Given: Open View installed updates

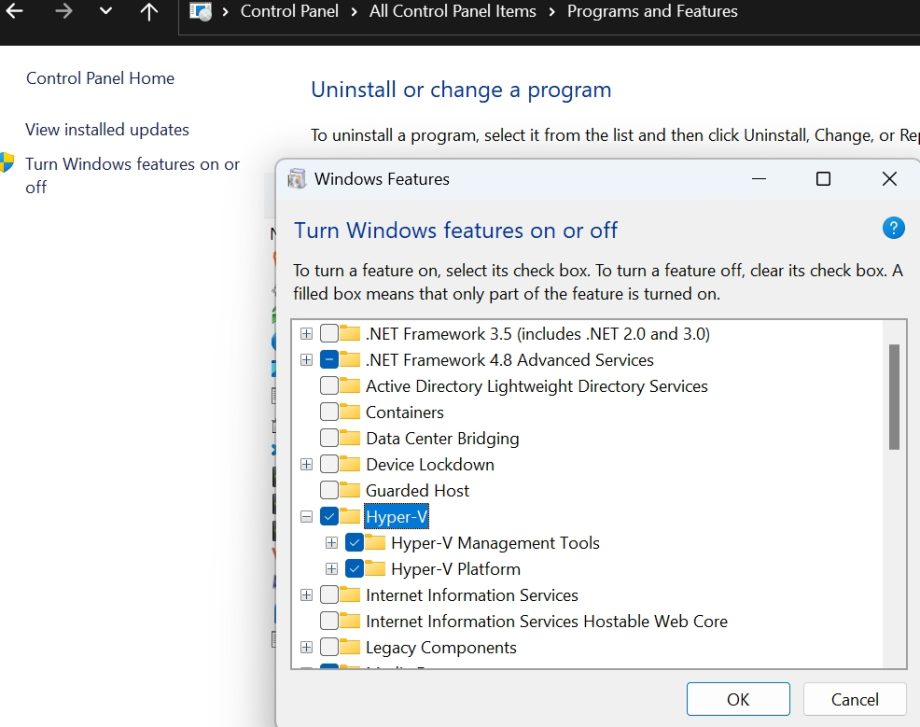Looking at the screenshot, I should coord(106,129).
